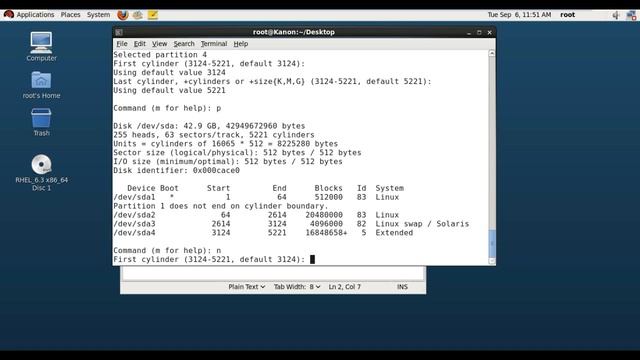The image size is (640, 360).
Task: Click Ln 2, Col 7 in editor status bar
Action: [344, 287]
